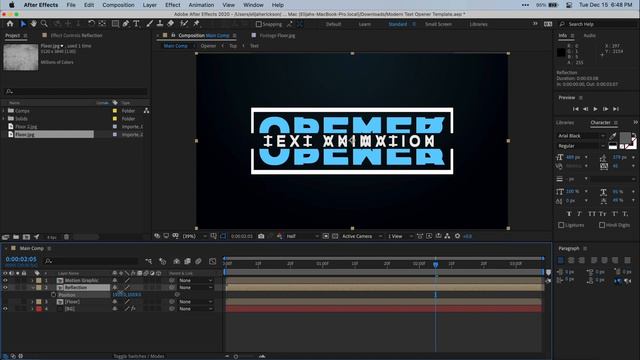Select the Pen tool
640x360 pixels.
(126, 24)
